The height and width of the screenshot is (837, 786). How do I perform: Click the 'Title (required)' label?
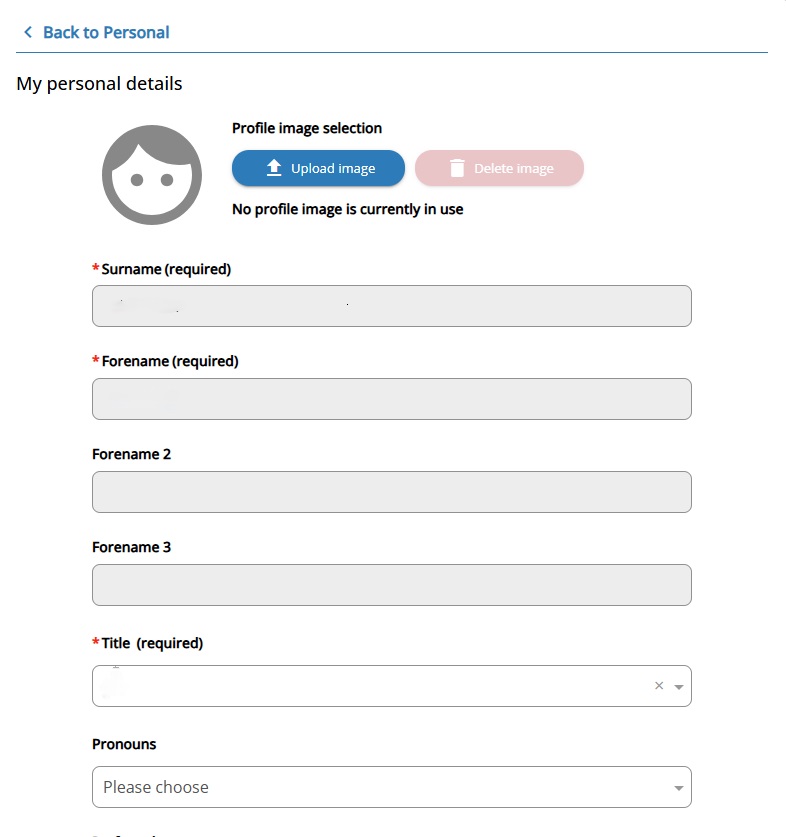point(152,643)
